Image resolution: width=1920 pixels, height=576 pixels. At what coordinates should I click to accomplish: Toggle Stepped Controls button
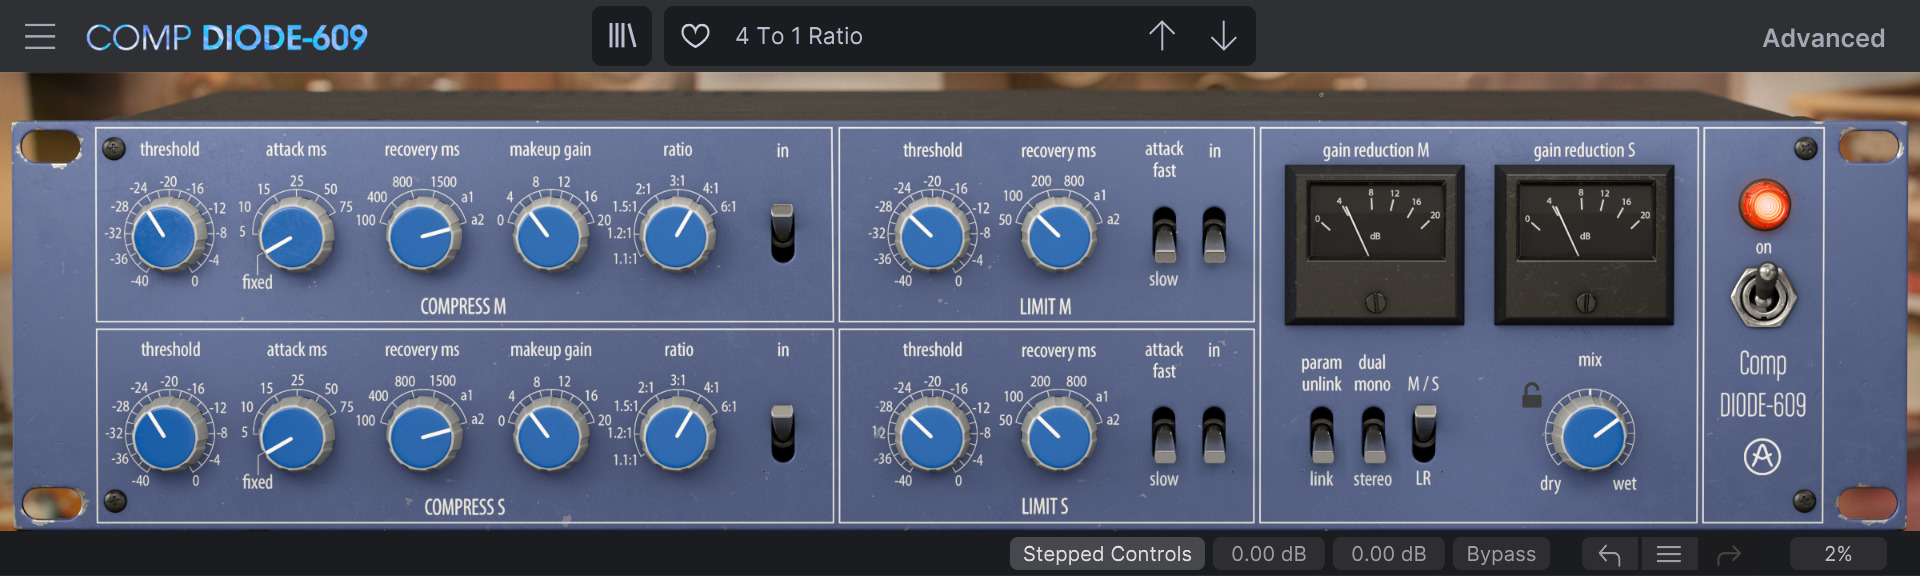tap(1107, 554)
